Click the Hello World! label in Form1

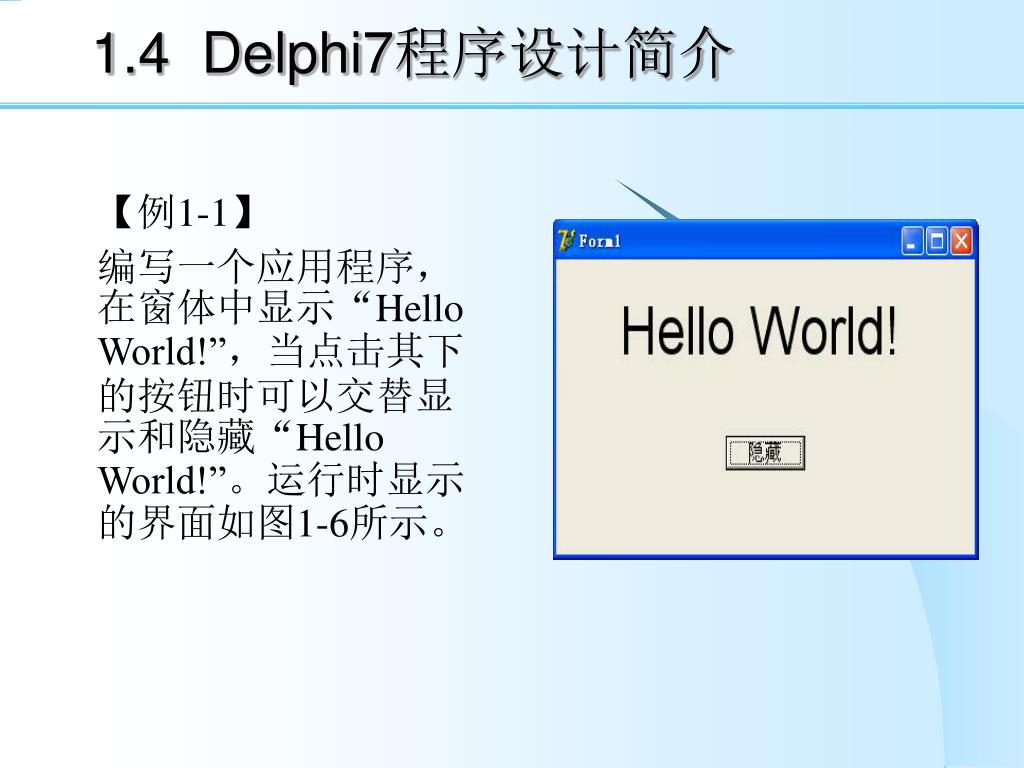759,331
